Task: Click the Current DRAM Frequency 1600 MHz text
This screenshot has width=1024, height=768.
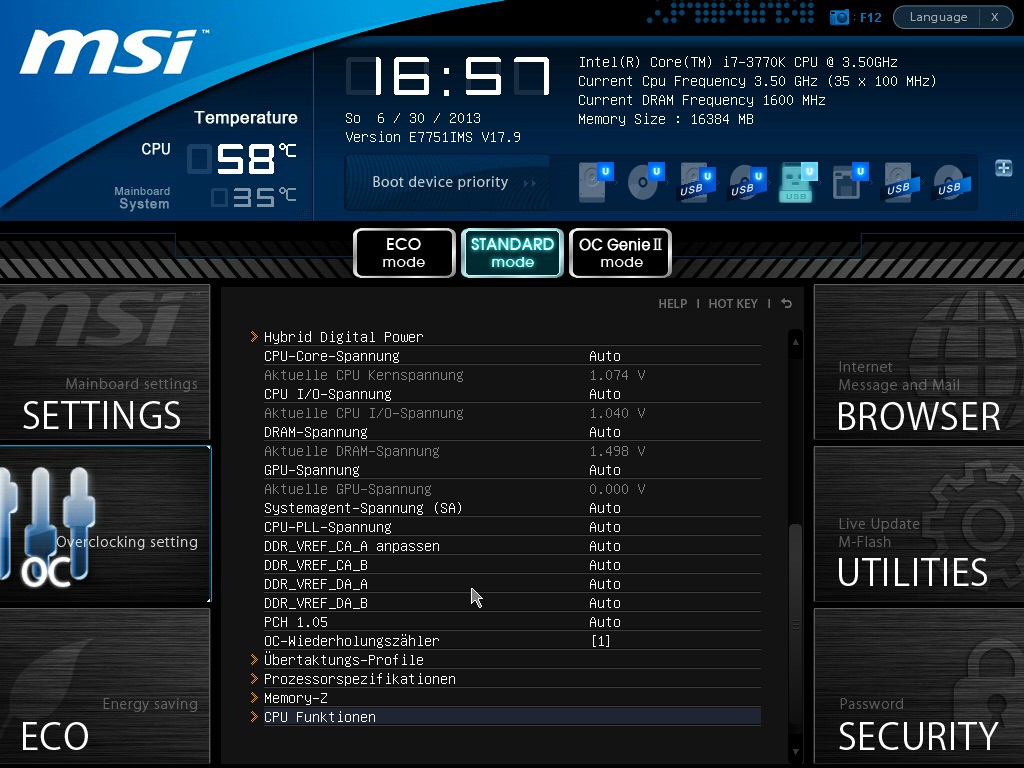Action: tap(701, 101)
